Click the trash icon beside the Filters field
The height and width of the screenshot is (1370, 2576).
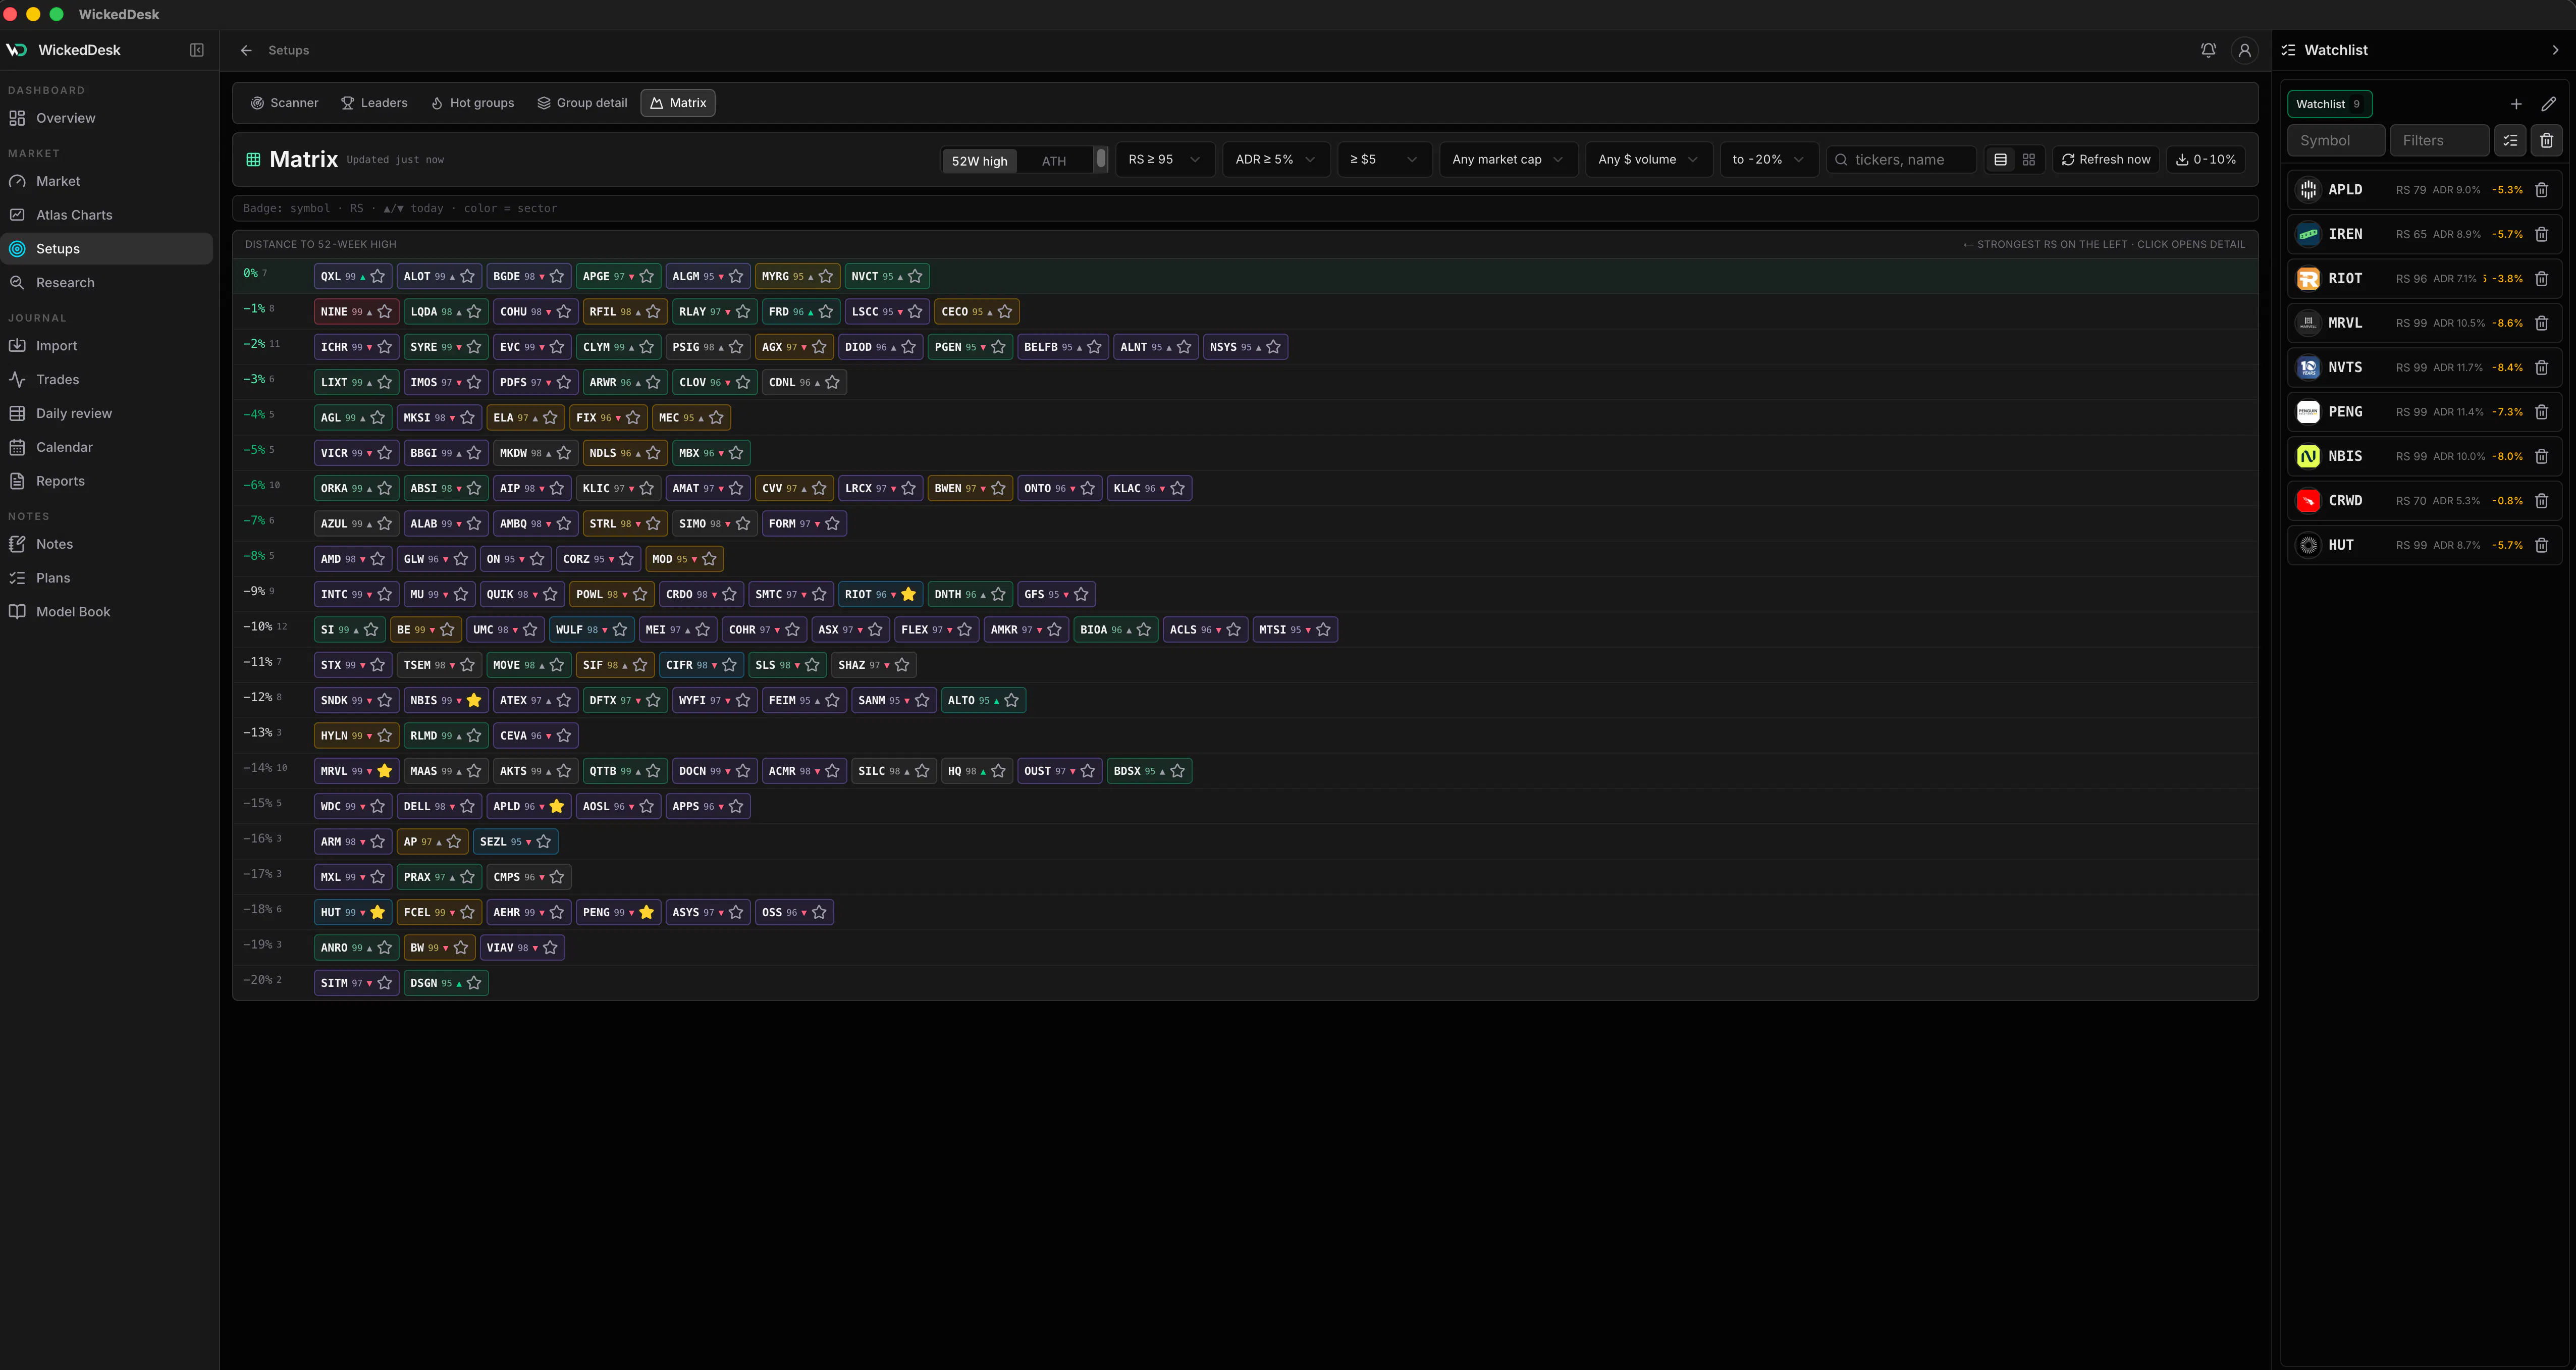[x=2546, y=141]
